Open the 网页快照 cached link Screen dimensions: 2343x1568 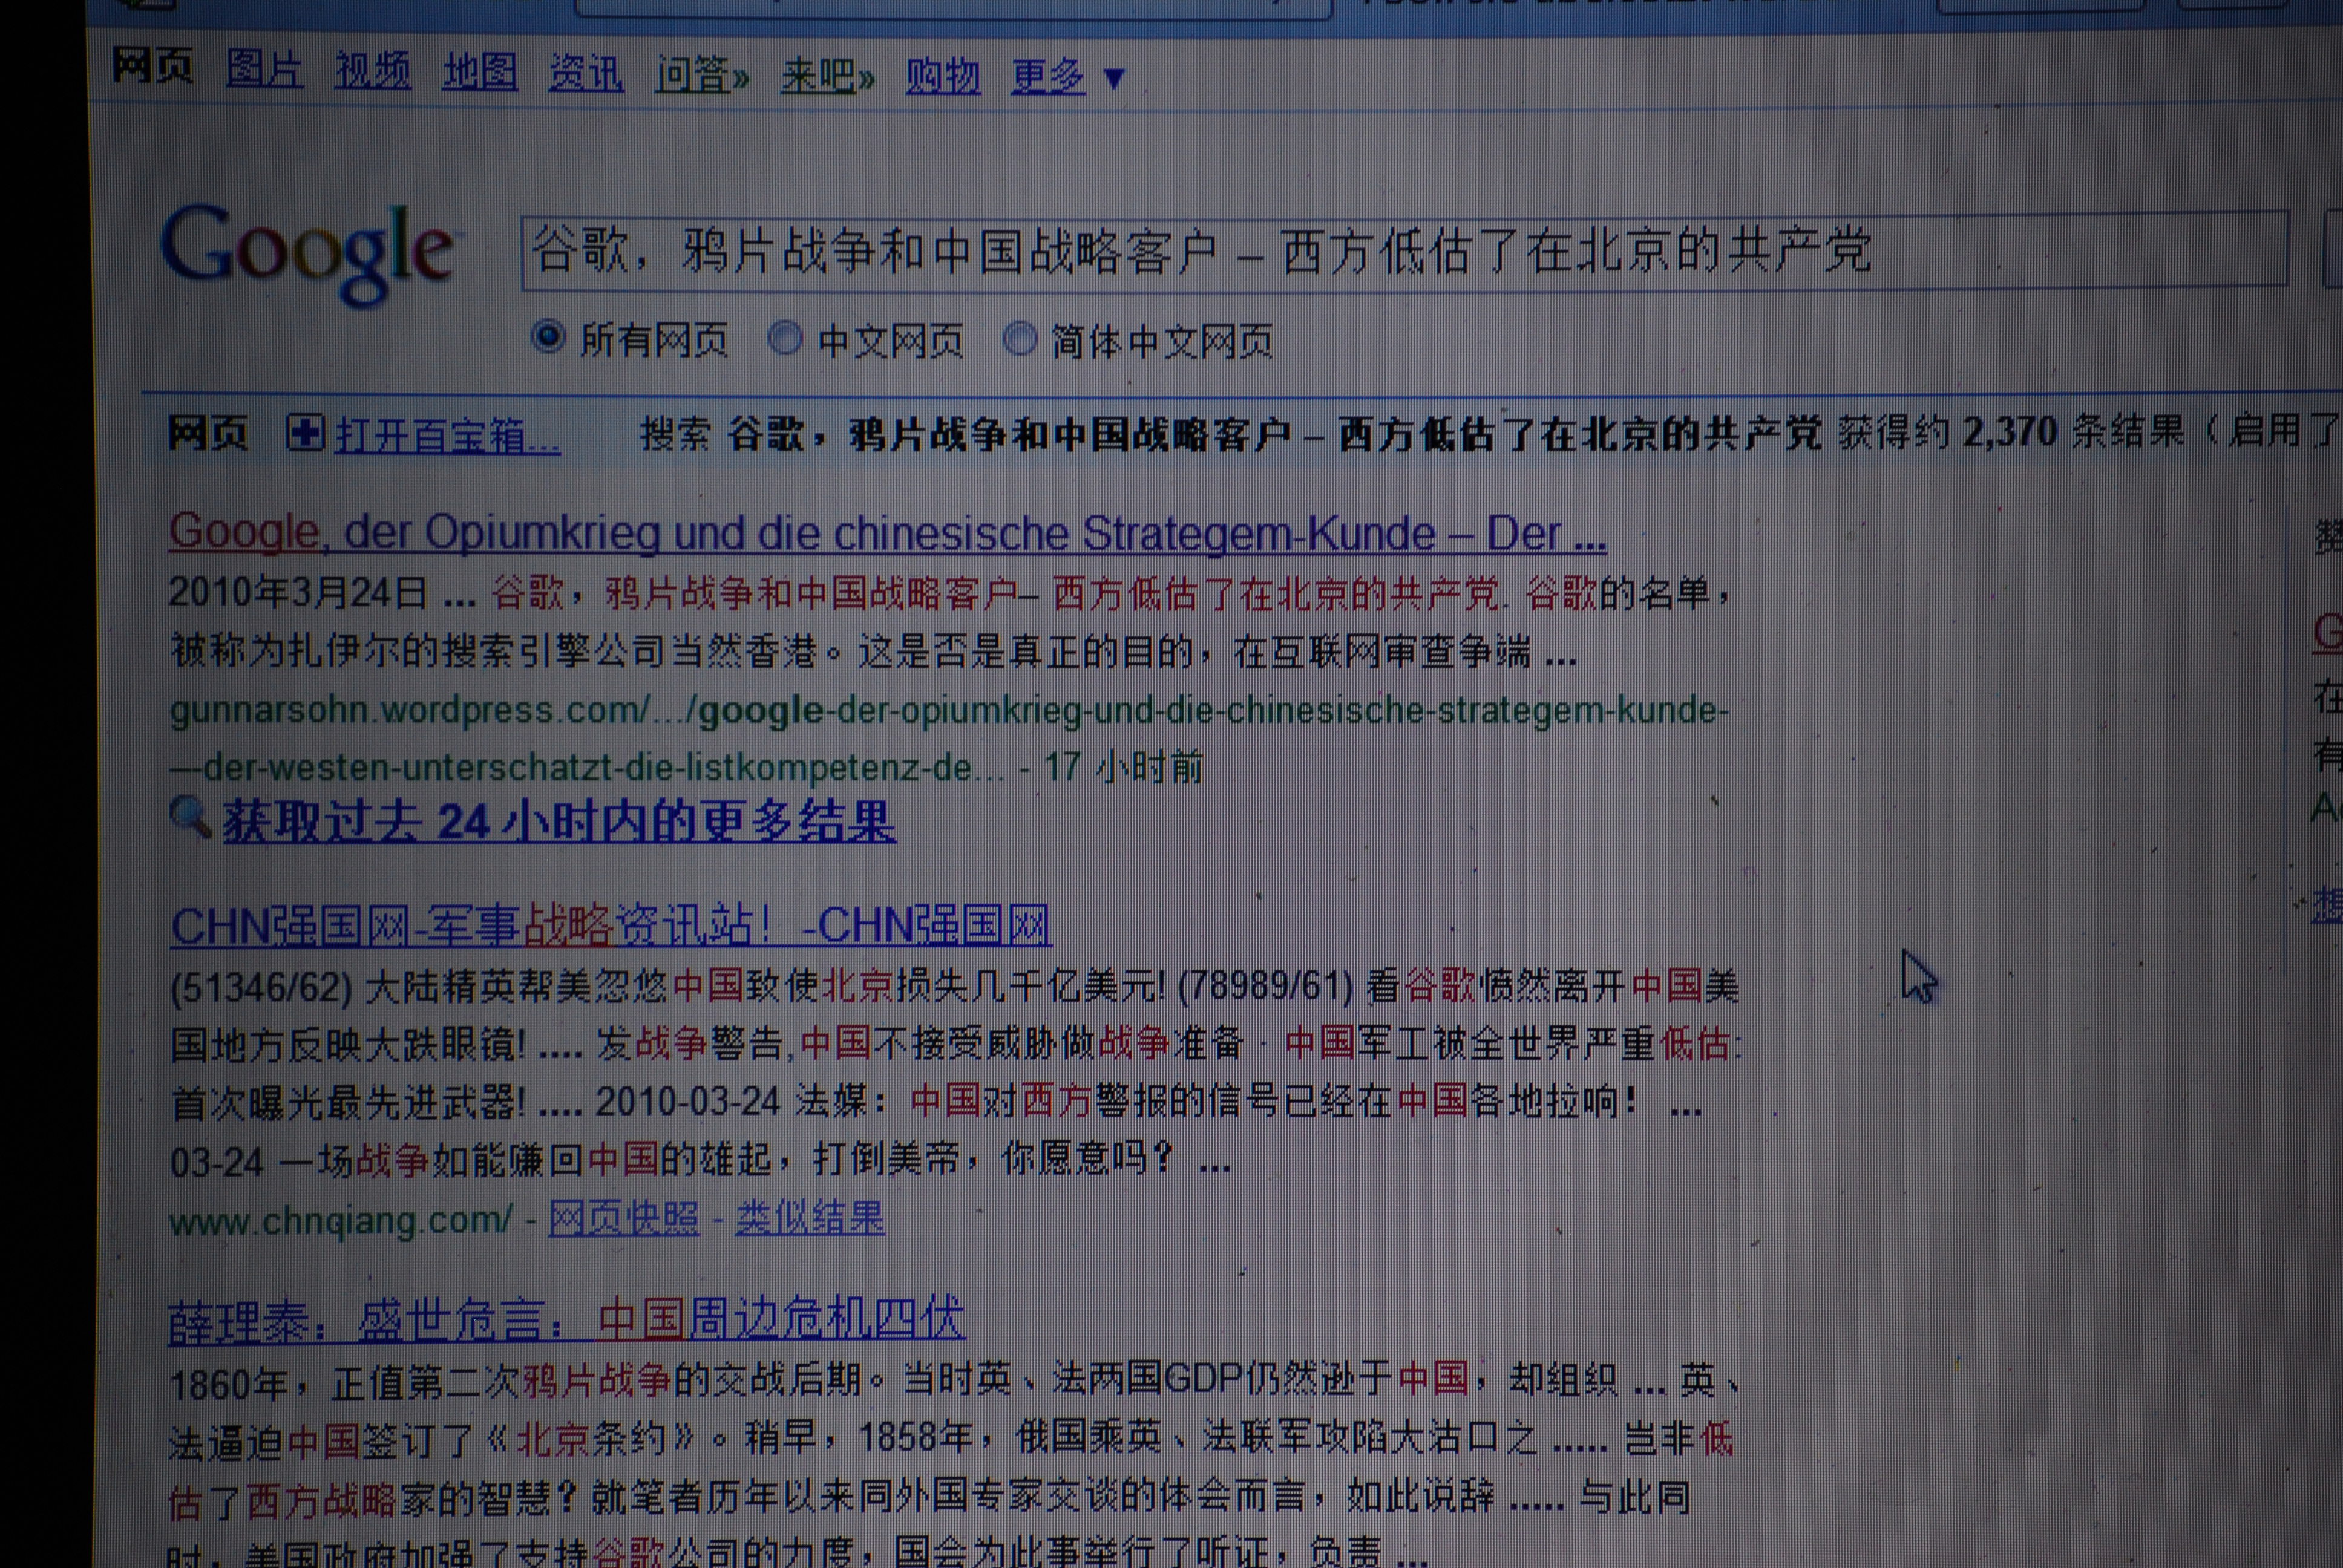[x=623, y=1218]
